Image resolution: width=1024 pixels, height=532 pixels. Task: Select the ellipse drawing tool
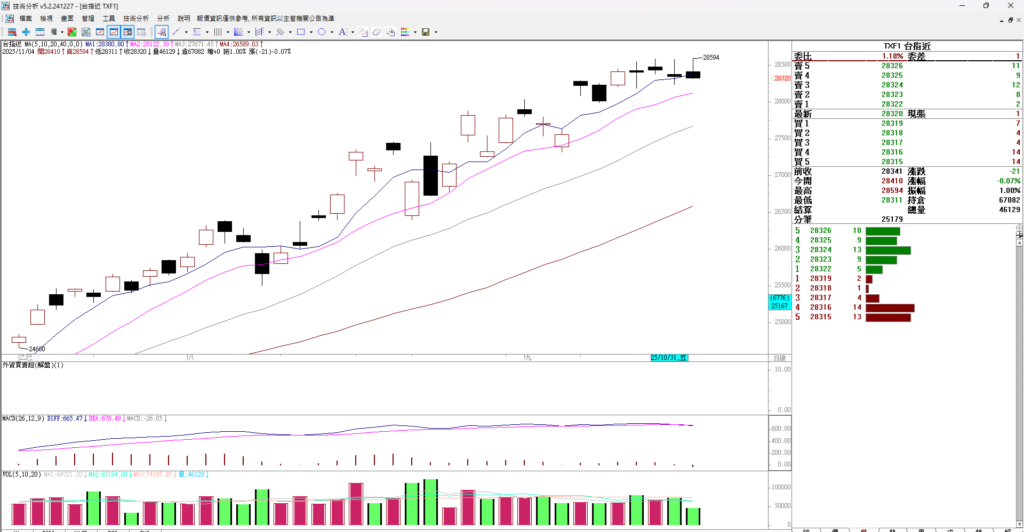coord(321,32)
